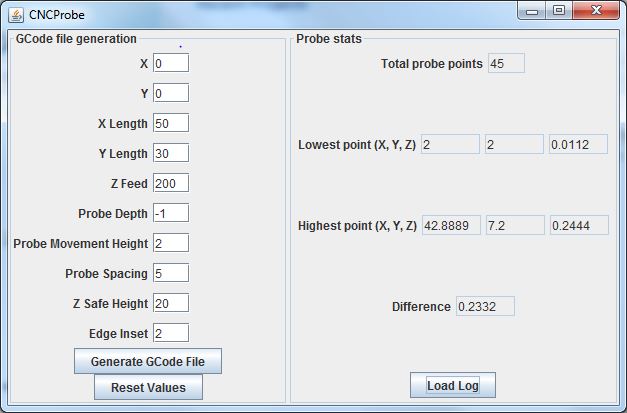Click the Reset Values button

[x=148, y=387]
